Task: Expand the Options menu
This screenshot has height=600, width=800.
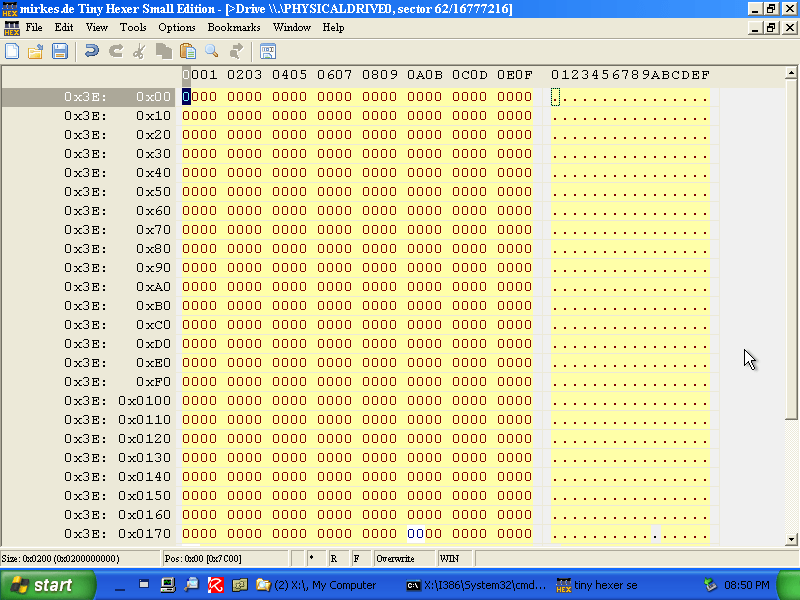Action: [x=177, y=28]
